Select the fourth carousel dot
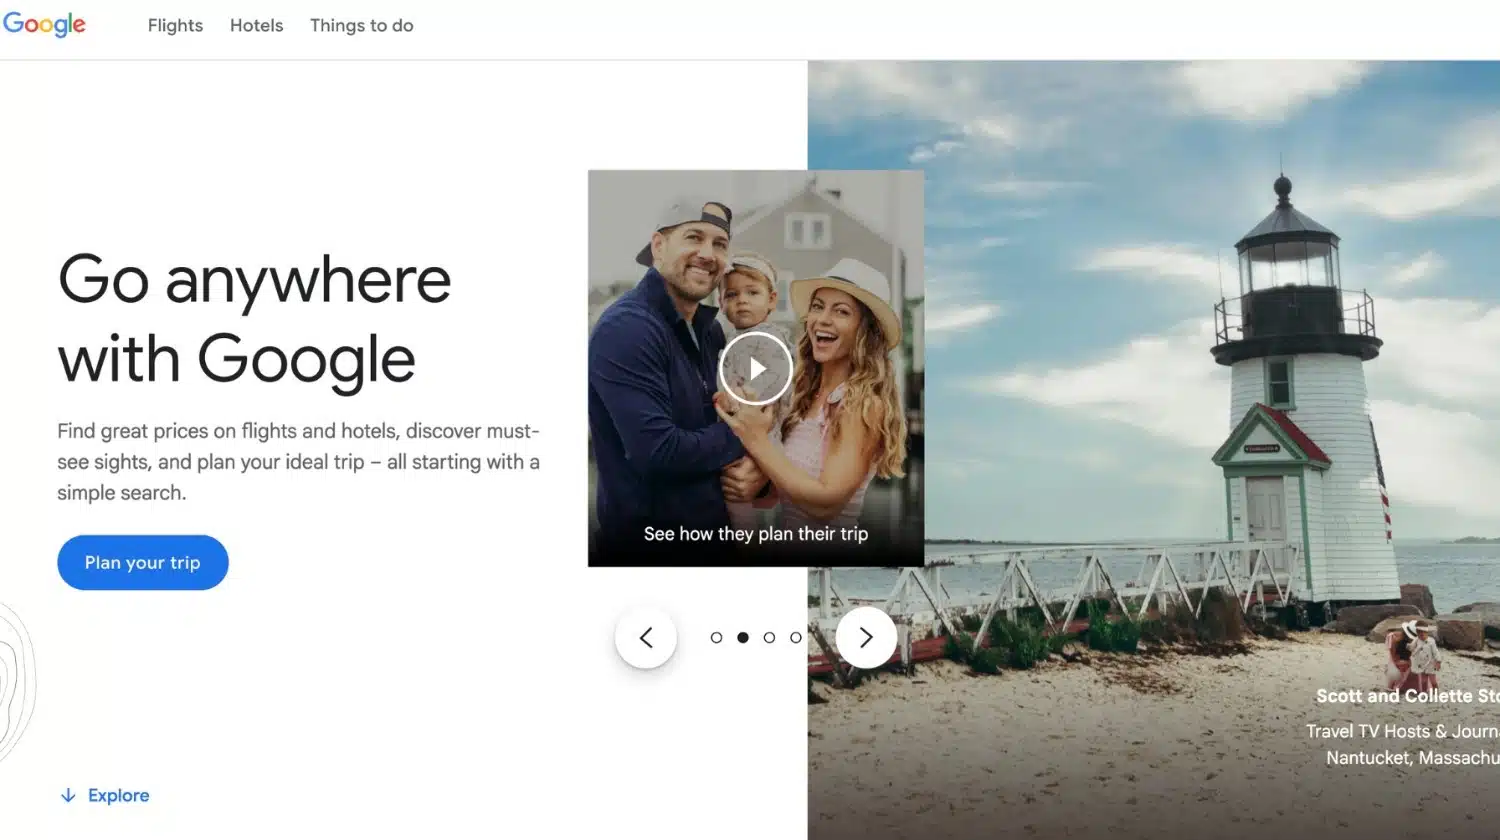This screenshot has width=1500, height=840. [x=795, y=637]
